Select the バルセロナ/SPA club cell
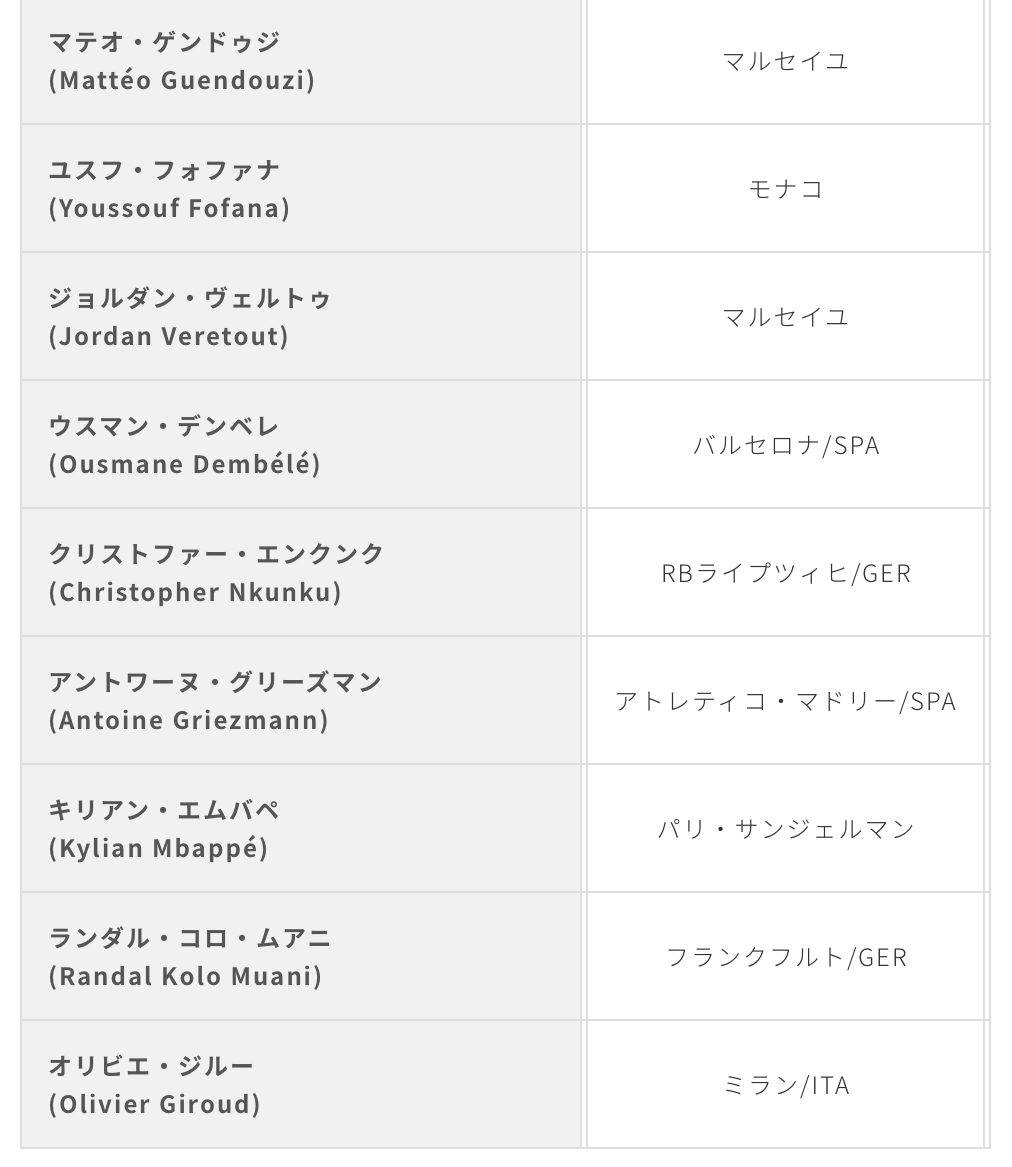 tap(785, 445)
